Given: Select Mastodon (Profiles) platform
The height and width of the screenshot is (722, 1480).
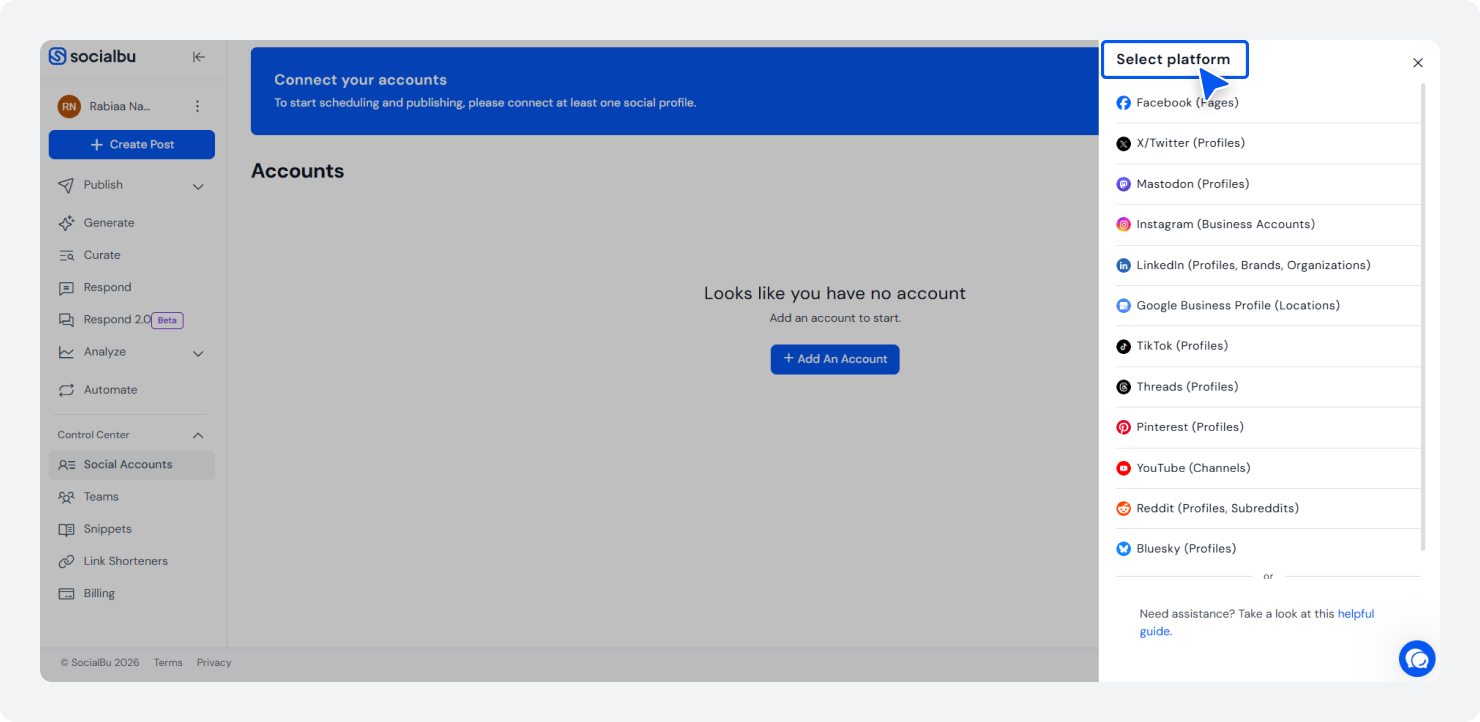Looking at the screenshot, I should click(x=1268, y=184).
